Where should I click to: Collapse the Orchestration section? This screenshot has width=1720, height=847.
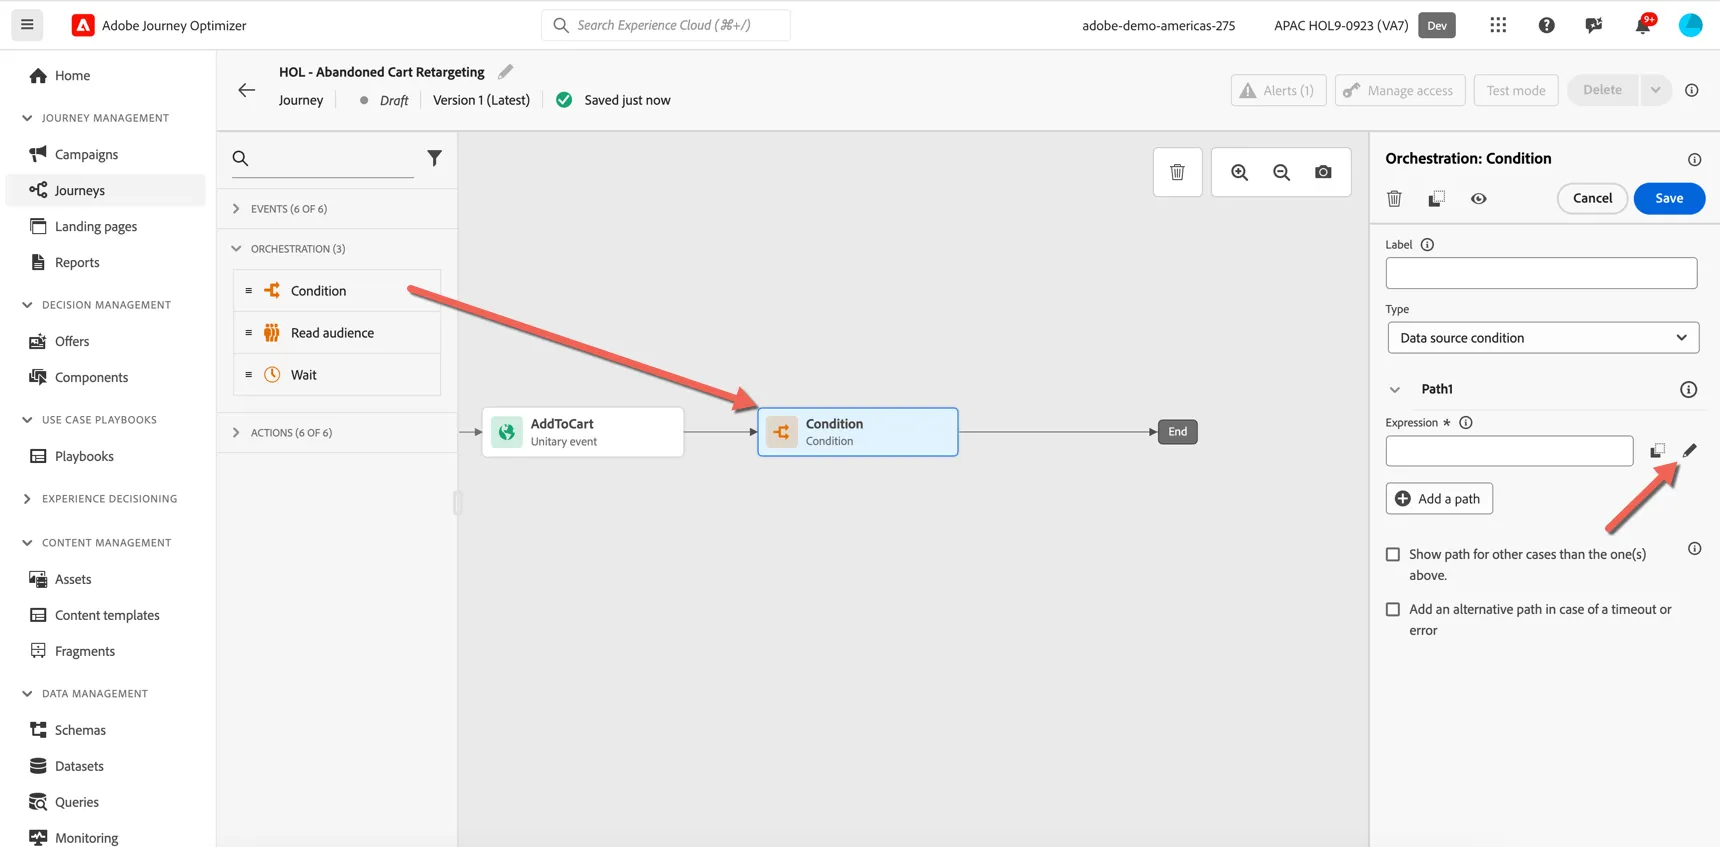pos(236,249)
